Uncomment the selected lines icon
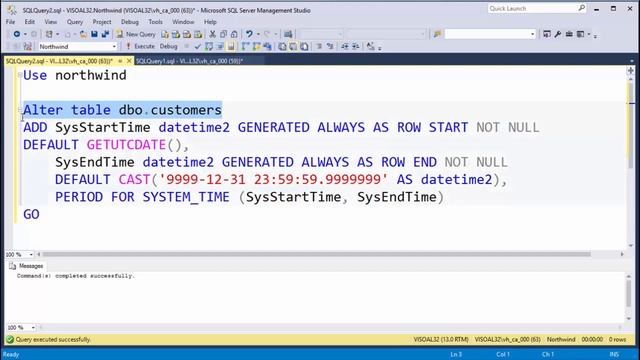Image resolution: width=640 pixels, height=360 pixels. (330, 47)
